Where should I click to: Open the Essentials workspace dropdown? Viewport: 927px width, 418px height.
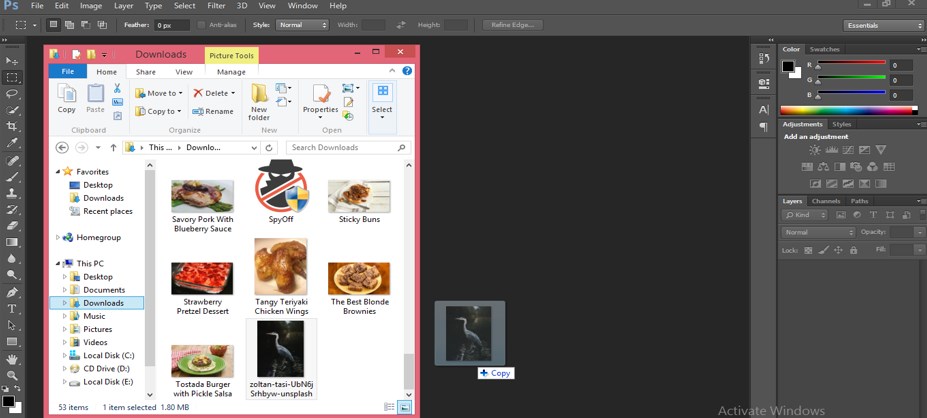(x=883, y=25)
